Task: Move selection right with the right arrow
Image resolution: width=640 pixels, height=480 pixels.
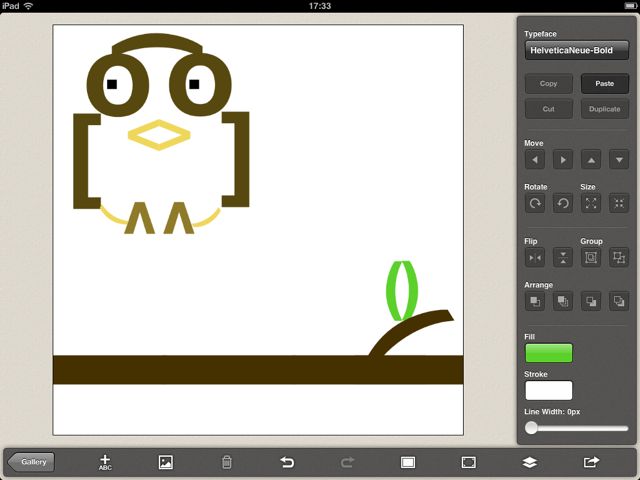Action: 563,160
